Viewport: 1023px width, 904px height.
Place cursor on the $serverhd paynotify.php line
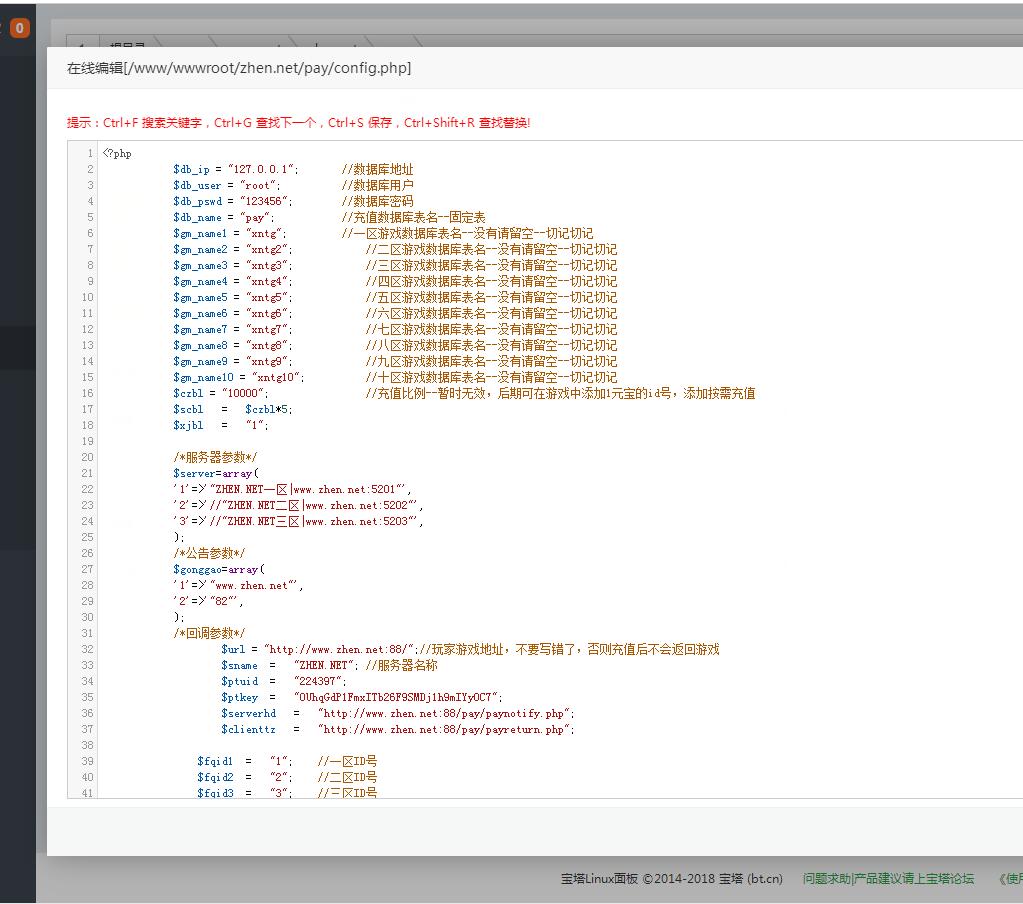click(x=398, y=714)
